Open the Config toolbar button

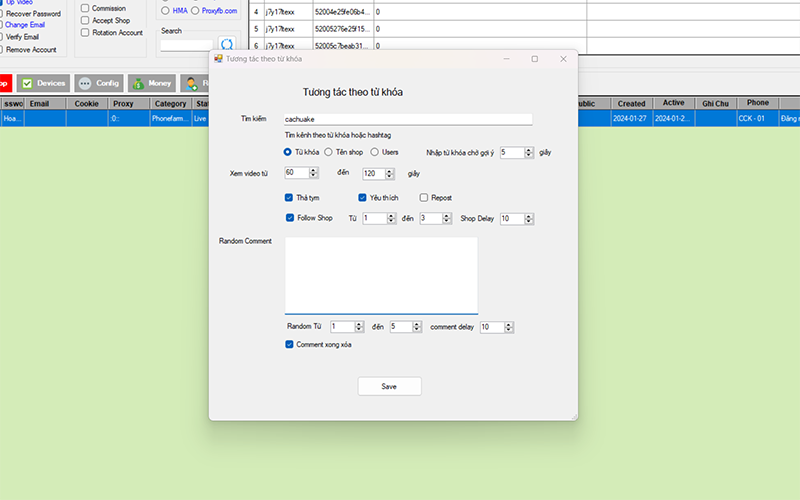pyautogui.click(x=99, y=83)
